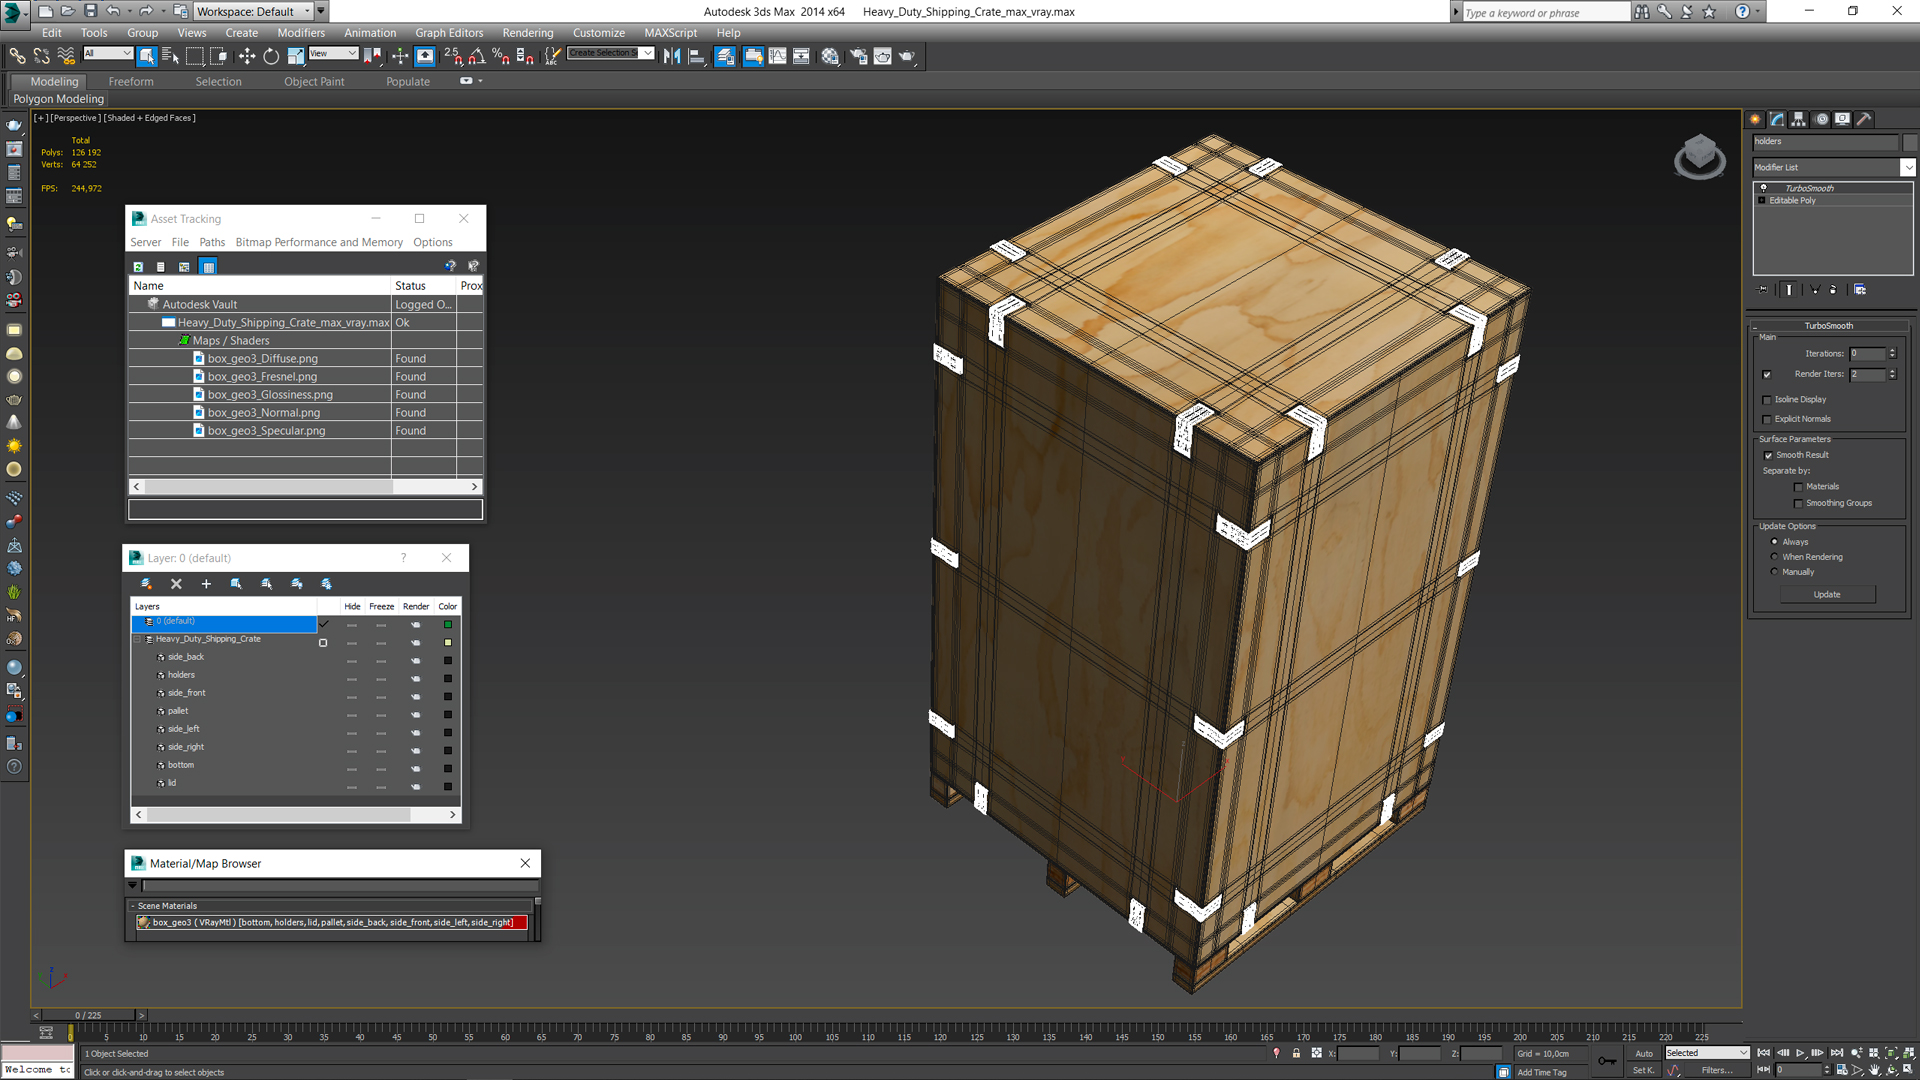Viewport: 1920px width, 1080px height.
Task: Enable the Explicit Normals checkbox
Action: click(x=1767, y=420)
